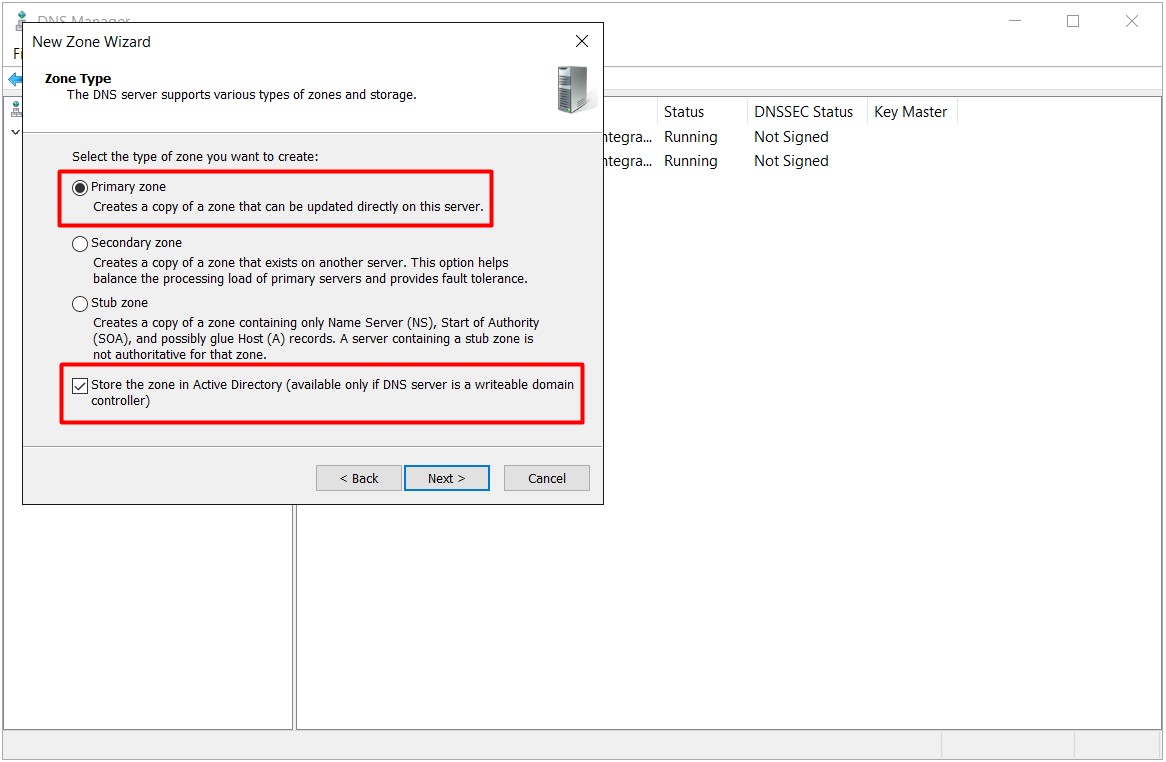Viewport: 1166px width, 762px height.
Task: Click the server icon in wizard header
Action: pos(576,89)
